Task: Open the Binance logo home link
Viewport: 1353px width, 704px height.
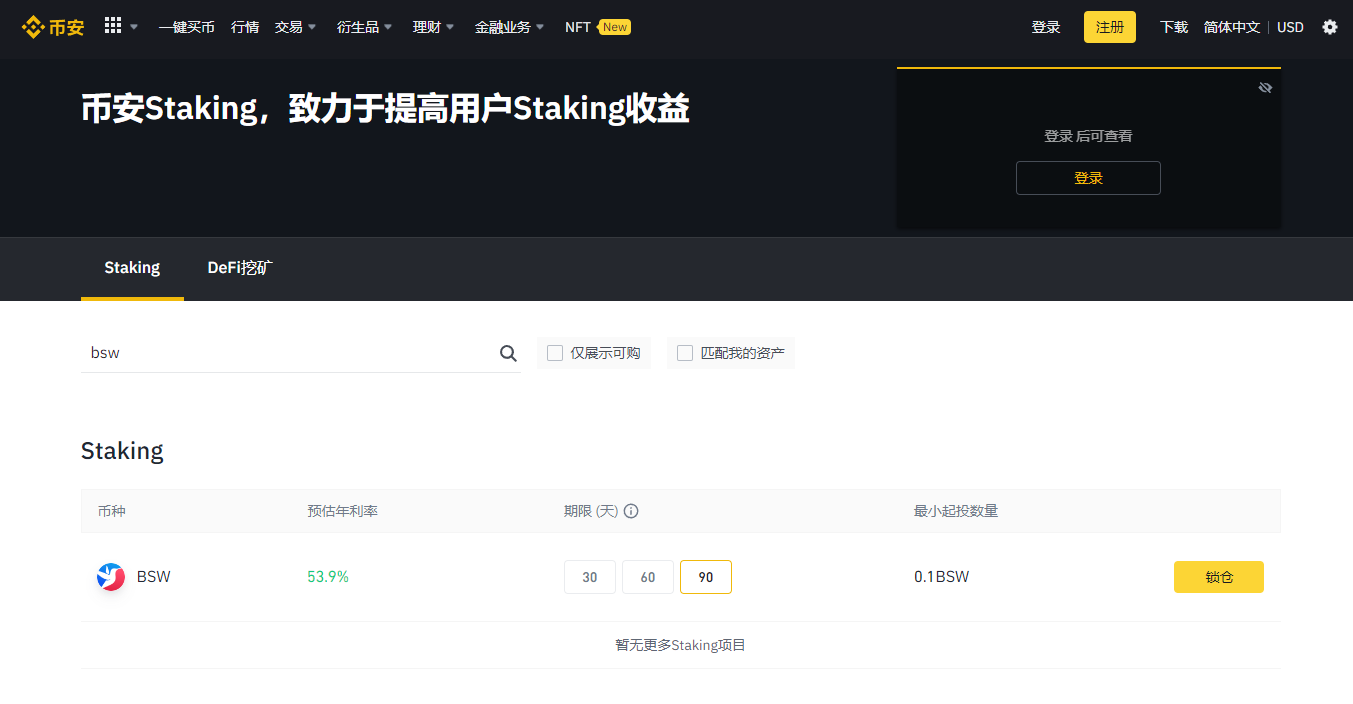Action: tap(53, 27)
